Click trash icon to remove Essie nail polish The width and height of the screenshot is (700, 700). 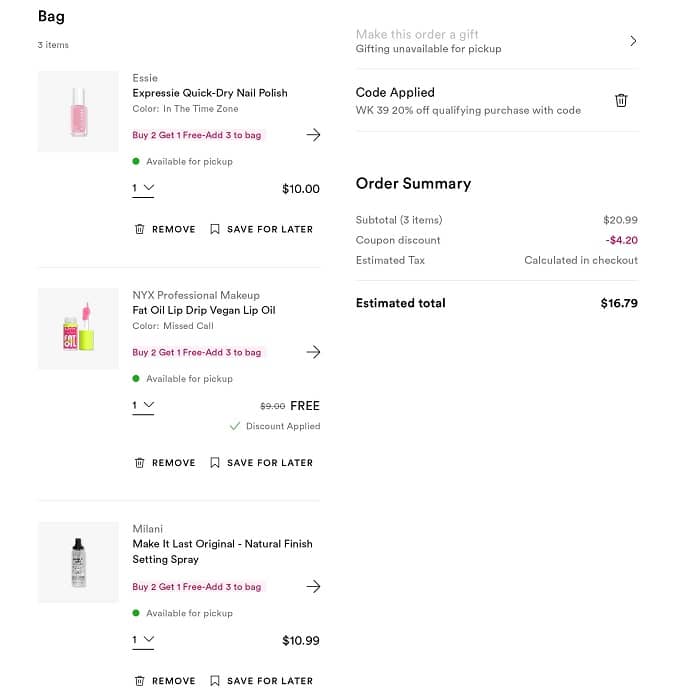pos(140,229)
